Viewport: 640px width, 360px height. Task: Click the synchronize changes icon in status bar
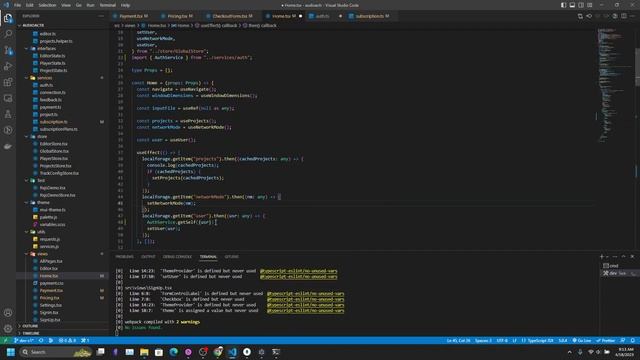click(x=41, y=340)
